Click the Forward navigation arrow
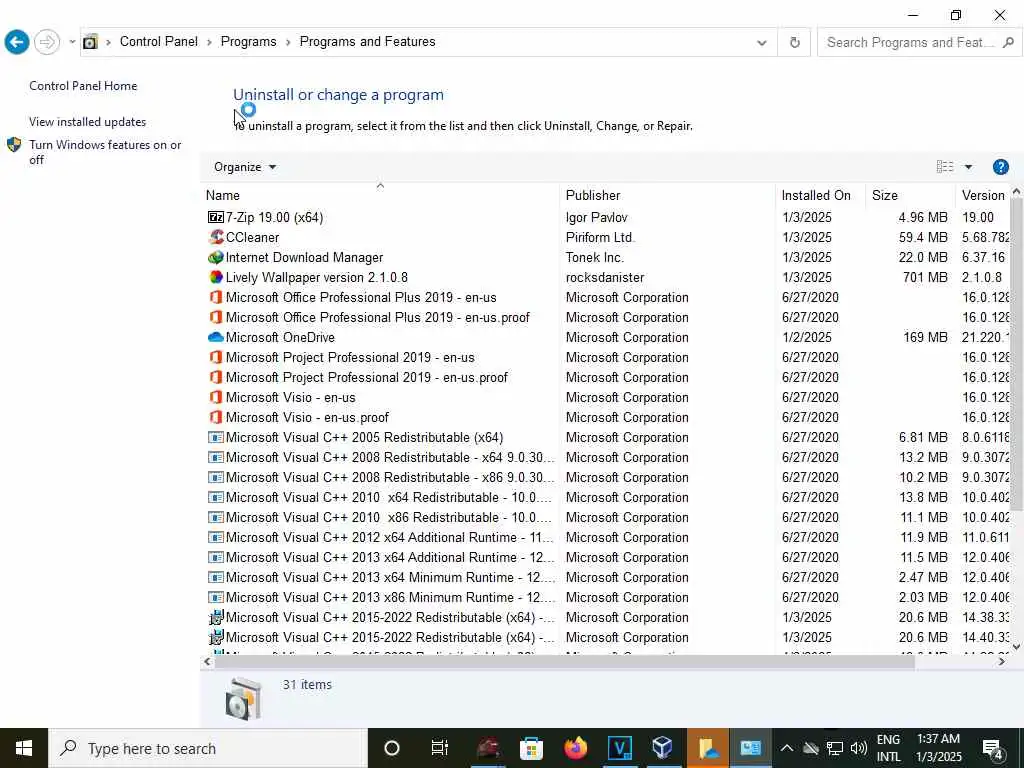 (47, 42)
